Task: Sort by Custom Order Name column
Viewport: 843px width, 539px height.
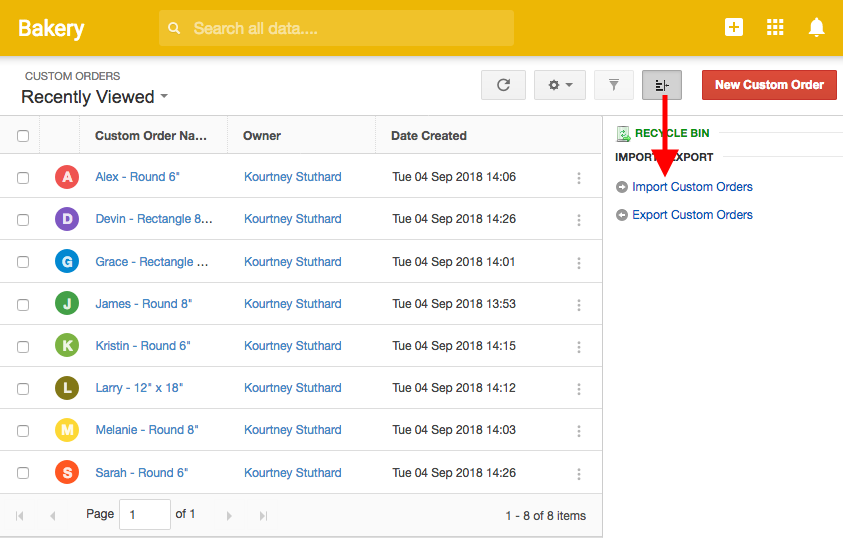Action: [x=151, y=136]
